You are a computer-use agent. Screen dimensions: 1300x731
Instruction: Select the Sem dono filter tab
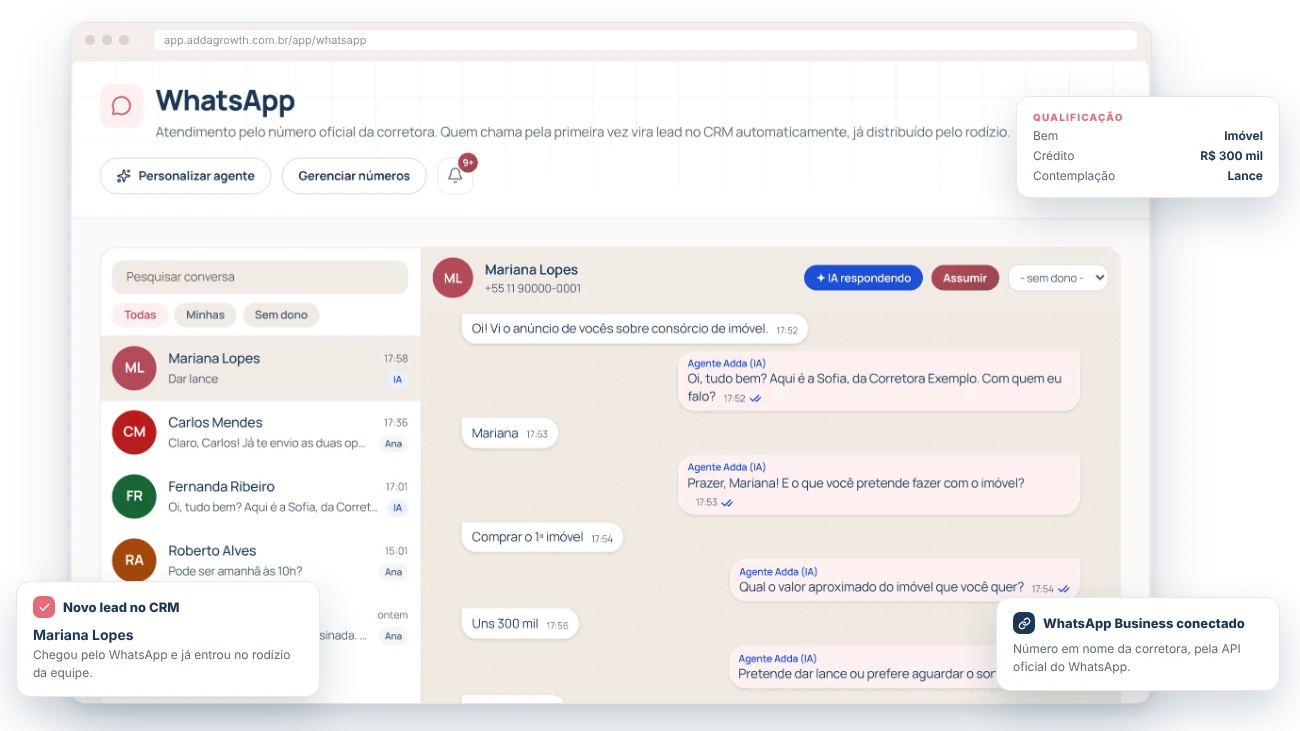(281, 315)
